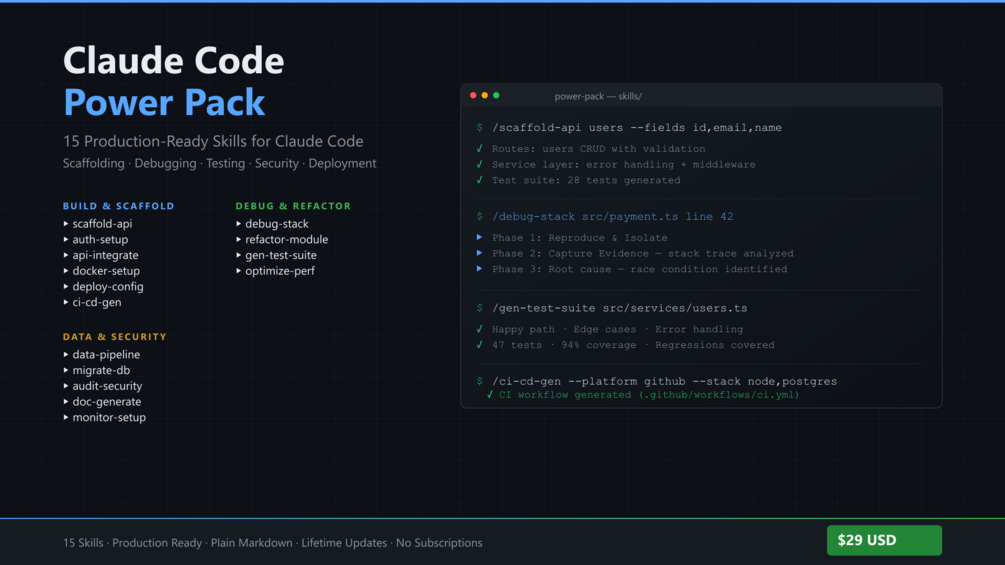Select the data-pipeline skill item
The width and height of the screenshot is (1005, 565).
pos(106,354)
